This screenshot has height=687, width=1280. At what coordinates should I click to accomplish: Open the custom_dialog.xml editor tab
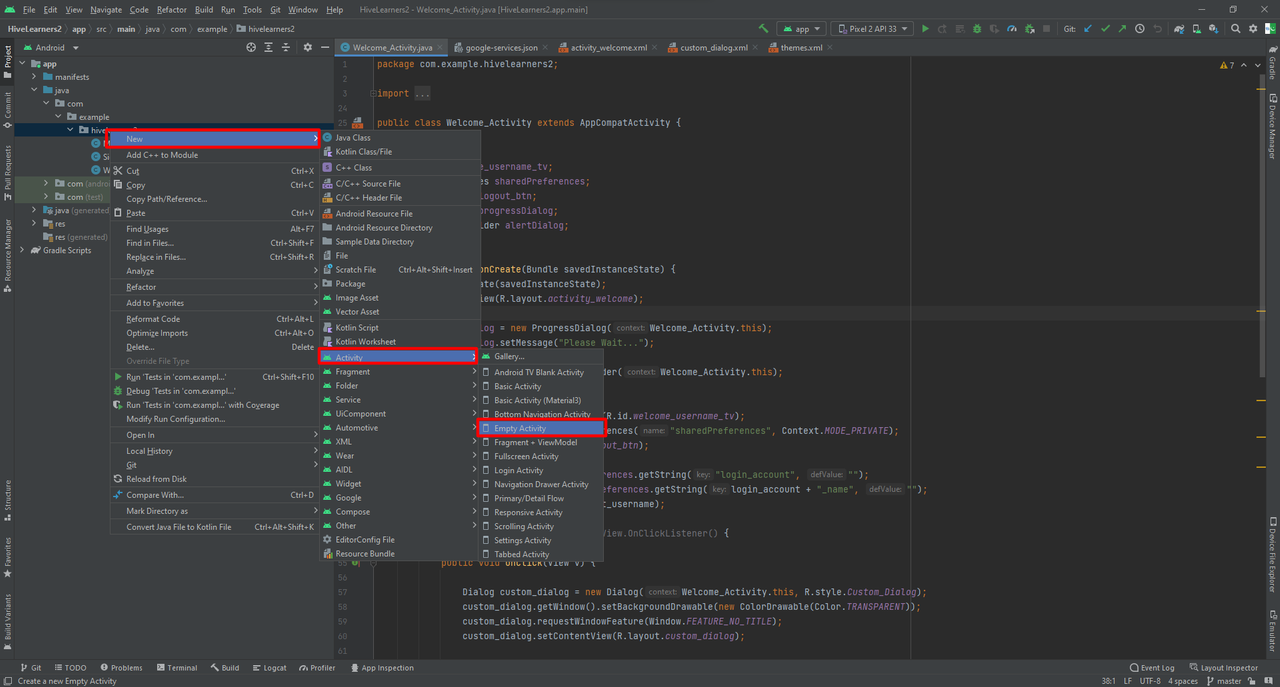pos(713,47)
